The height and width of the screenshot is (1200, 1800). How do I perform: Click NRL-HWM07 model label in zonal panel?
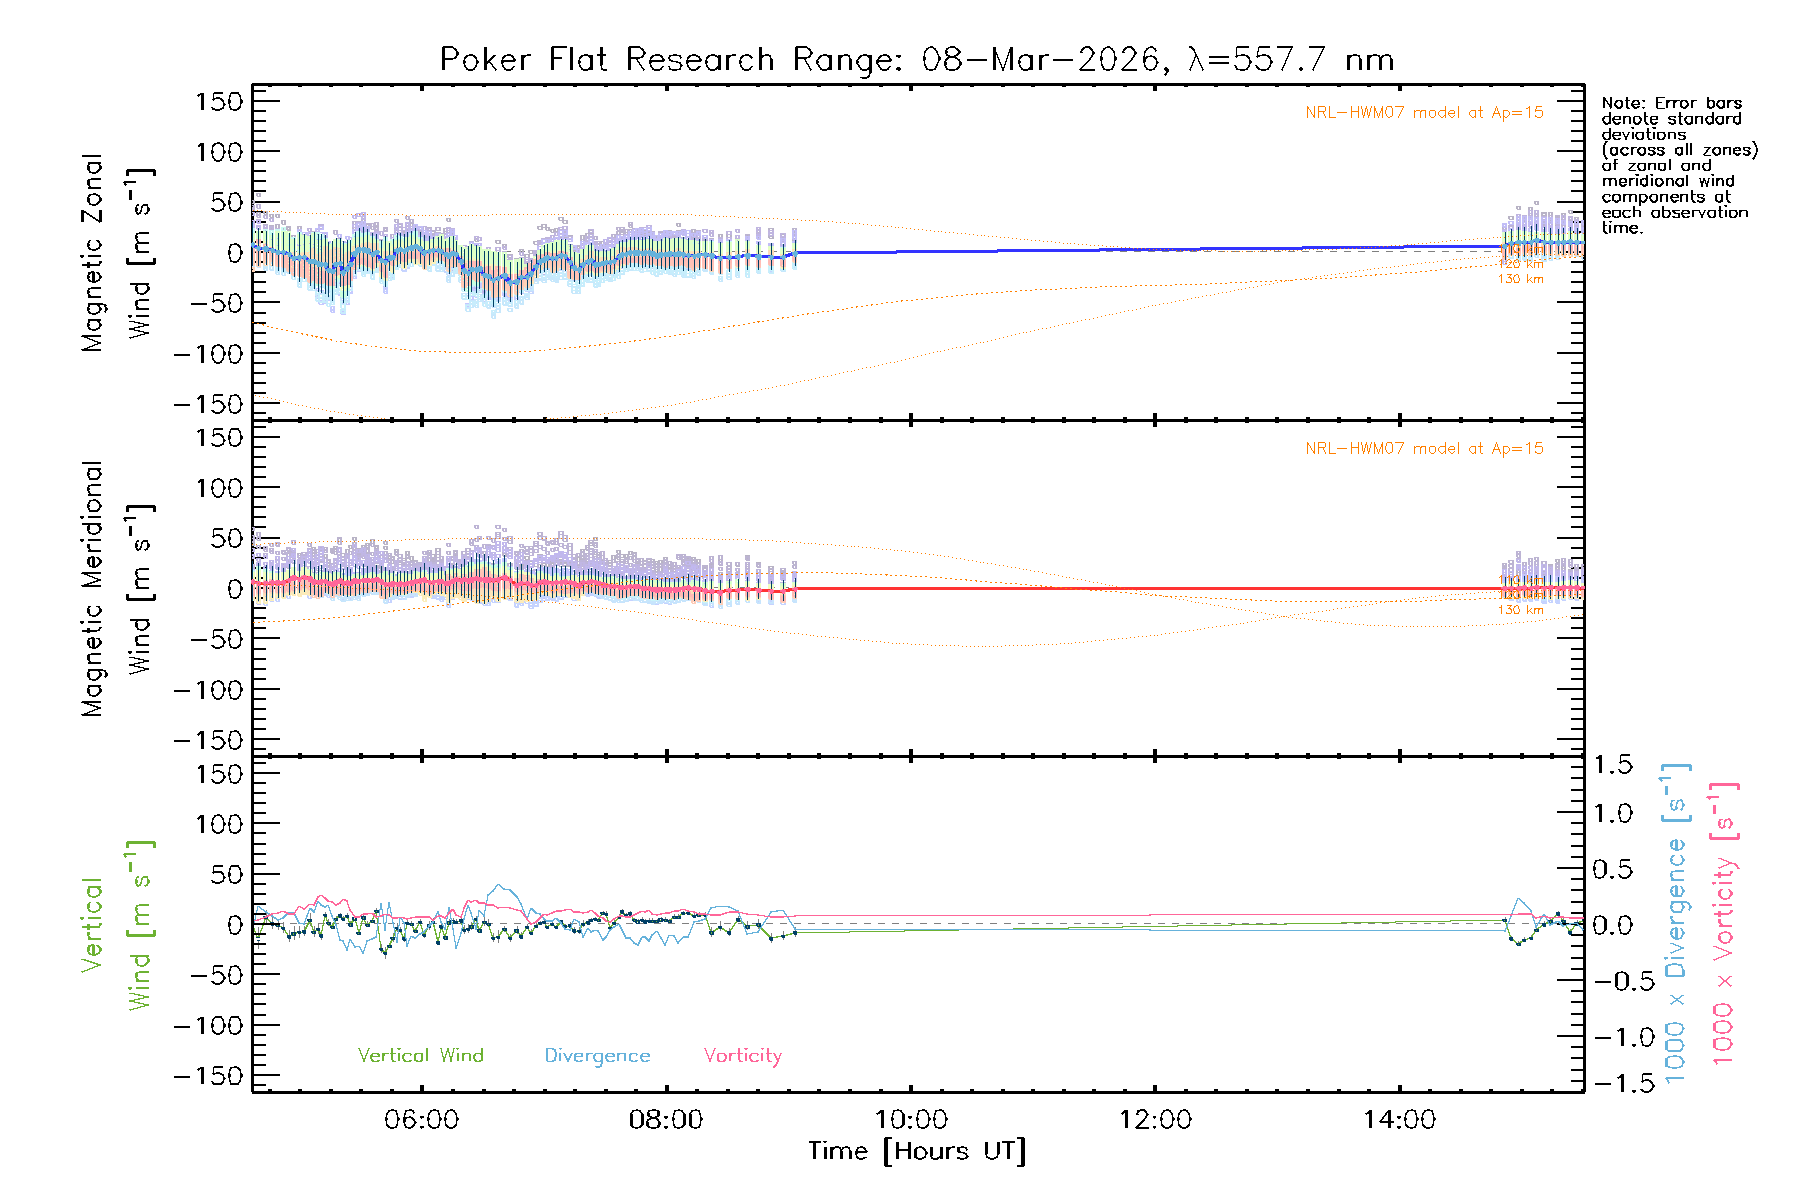coord(1424,113)
